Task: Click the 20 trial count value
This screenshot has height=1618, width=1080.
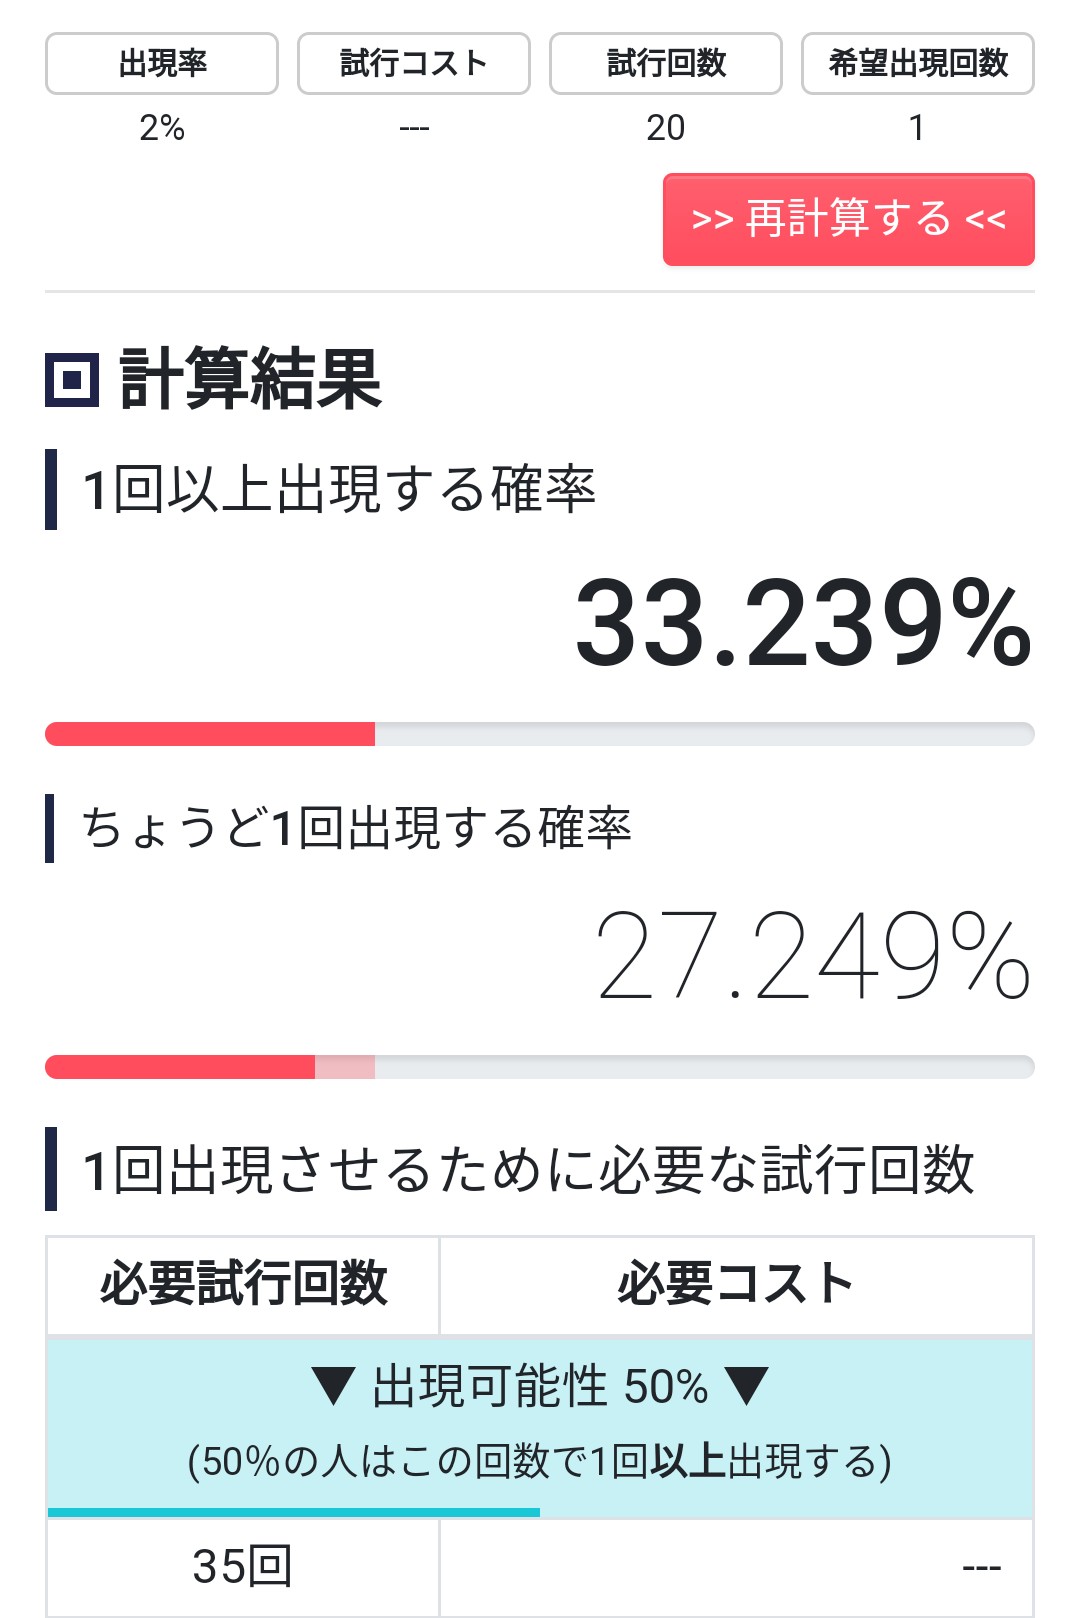Action: point(666,128)
